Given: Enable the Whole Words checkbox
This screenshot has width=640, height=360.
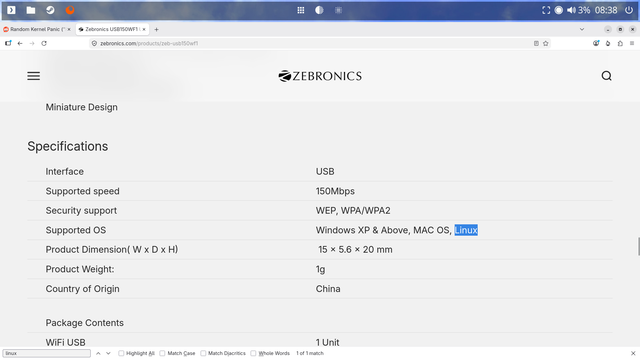Looking at the screenshot, I should coord(253,353).
